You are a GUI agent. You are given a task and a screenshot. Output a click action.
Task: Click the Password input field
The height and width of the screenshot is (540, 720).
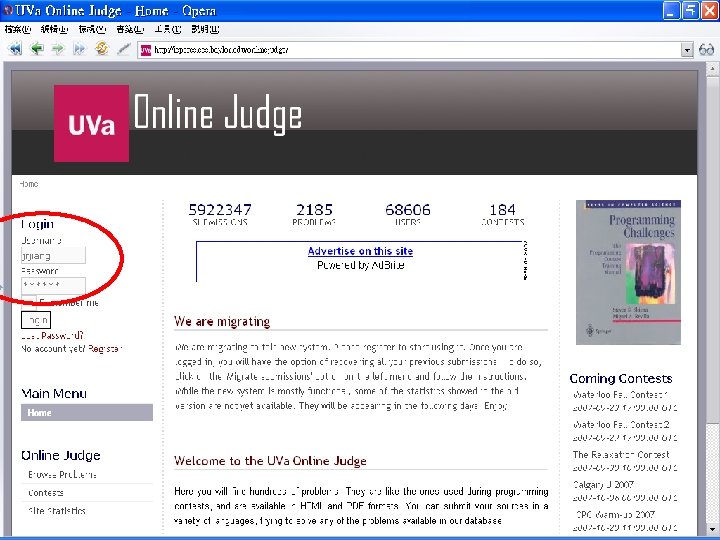(53, 285)
